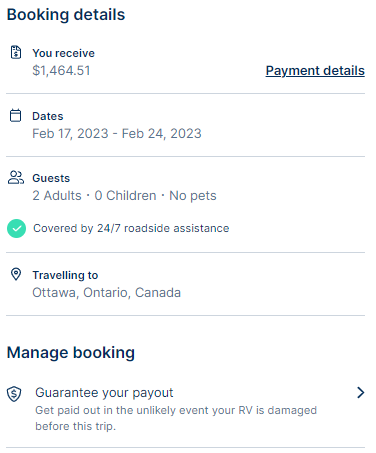Click the 2 Adults guest summary text

124,195
